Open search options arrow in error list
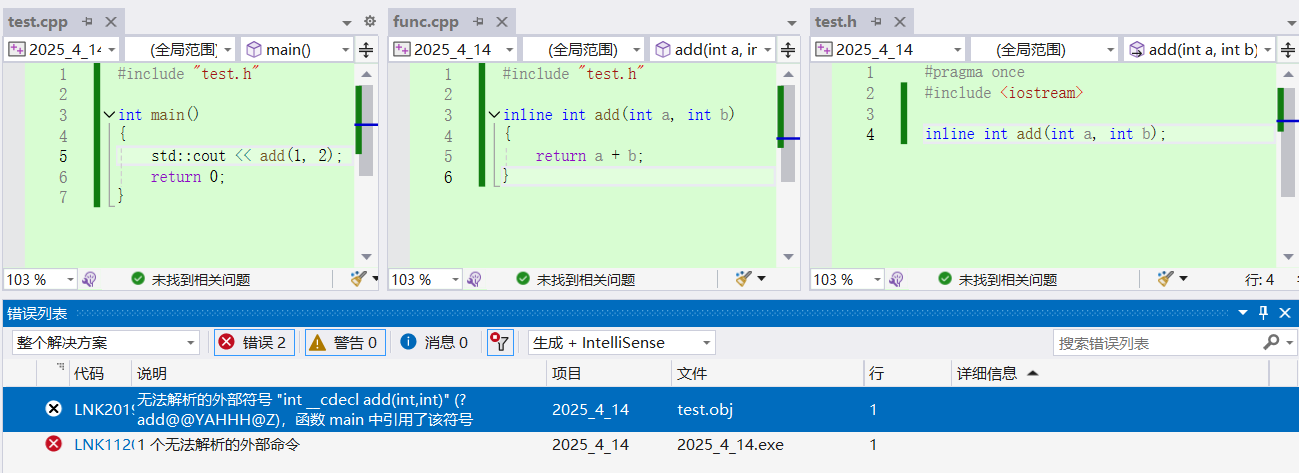Screen dimensions: 1299x473 click(x=1290, y=342)
